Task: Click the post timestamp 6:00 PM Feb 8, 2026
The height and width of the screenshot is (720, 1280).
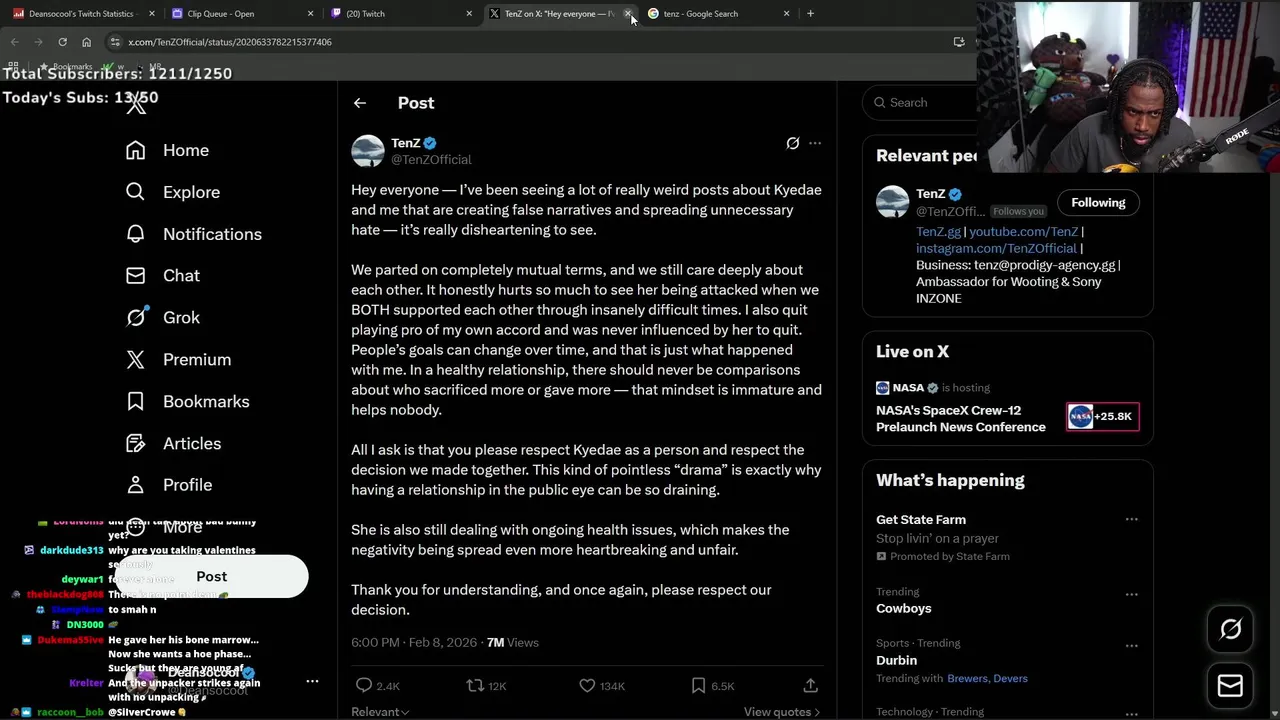Action: pyautogui.click(x=414, y=642)
